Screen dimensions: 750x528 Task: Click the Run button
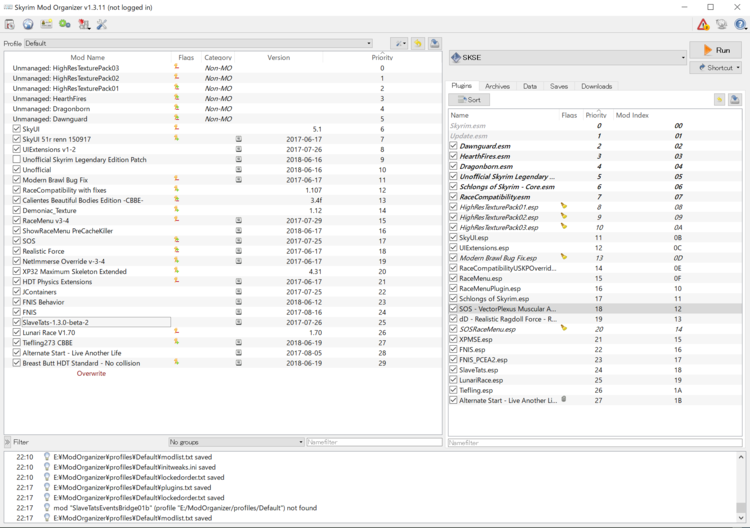pyautogui.click(x=716, y=50)
